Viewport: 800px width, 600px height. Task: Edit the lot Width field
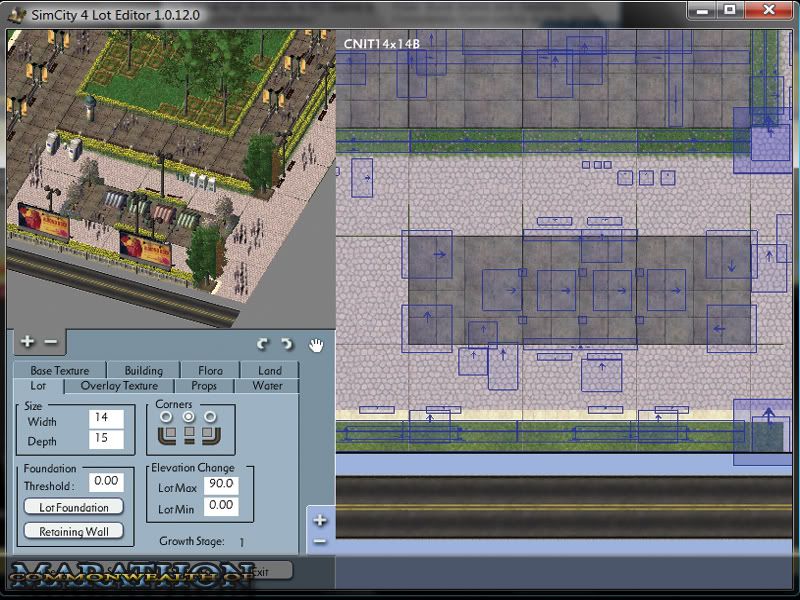[x=106, y=419]
